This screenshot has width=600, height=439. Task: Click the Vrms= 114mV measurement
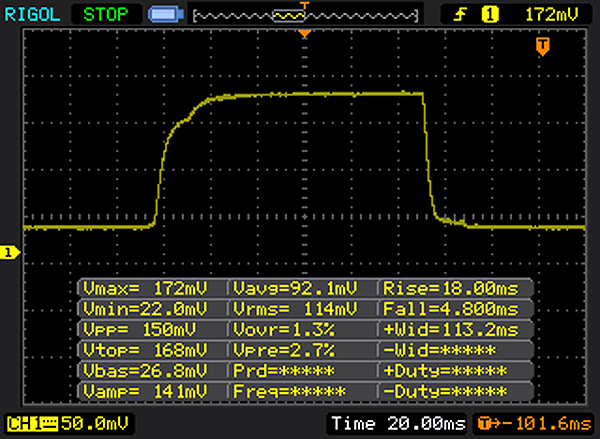coord(295,308)
